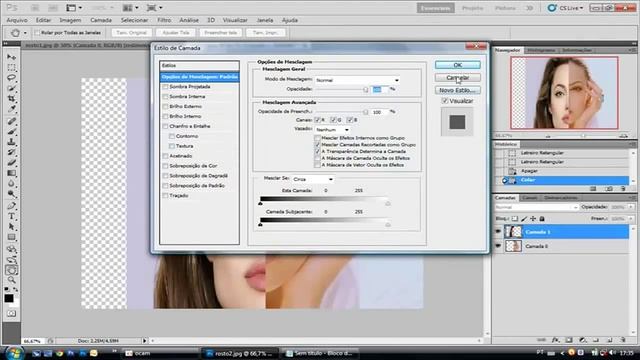Select the Brush tool
The height and width of the screenshot is (360, 640).
(x=11, y=131)
